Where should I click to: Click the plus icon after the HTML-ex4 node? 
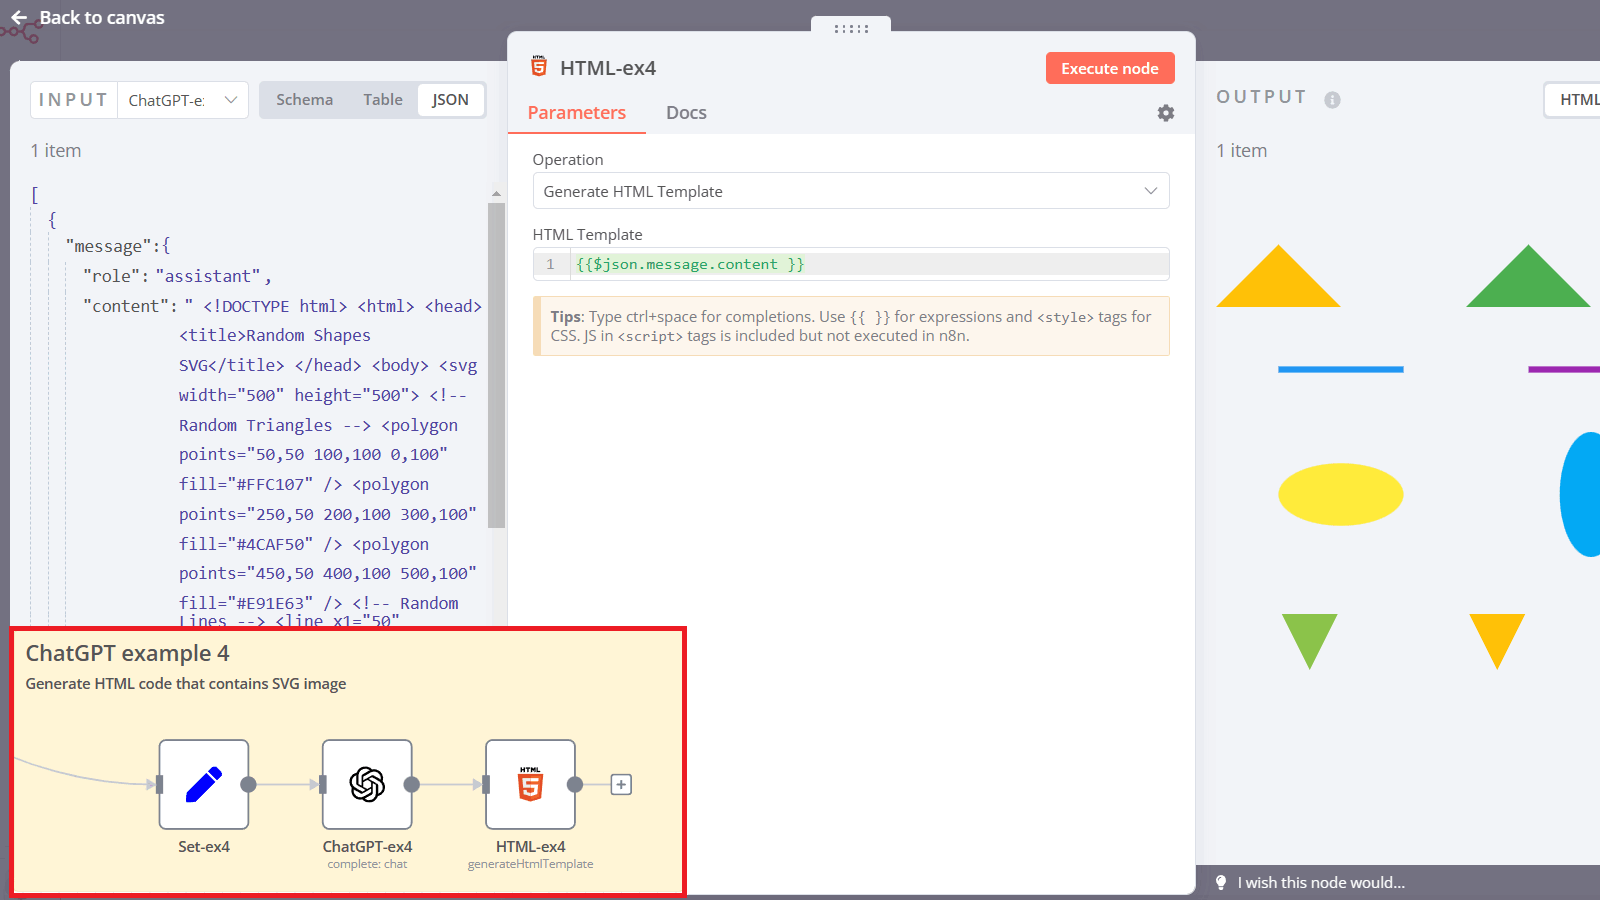620,784
